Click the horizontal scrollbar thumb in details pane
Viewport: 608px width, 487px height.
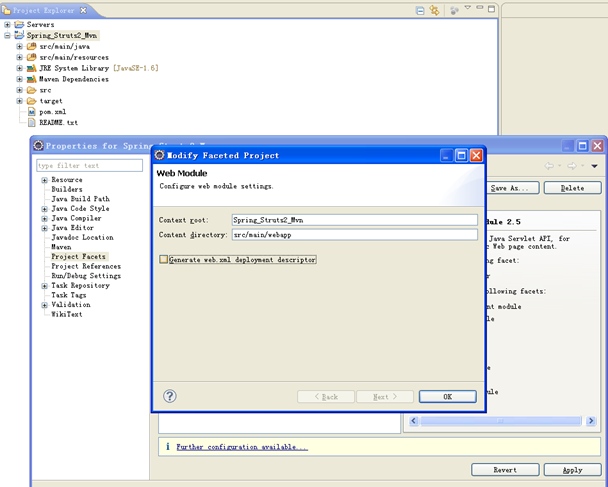click(501, 421)
